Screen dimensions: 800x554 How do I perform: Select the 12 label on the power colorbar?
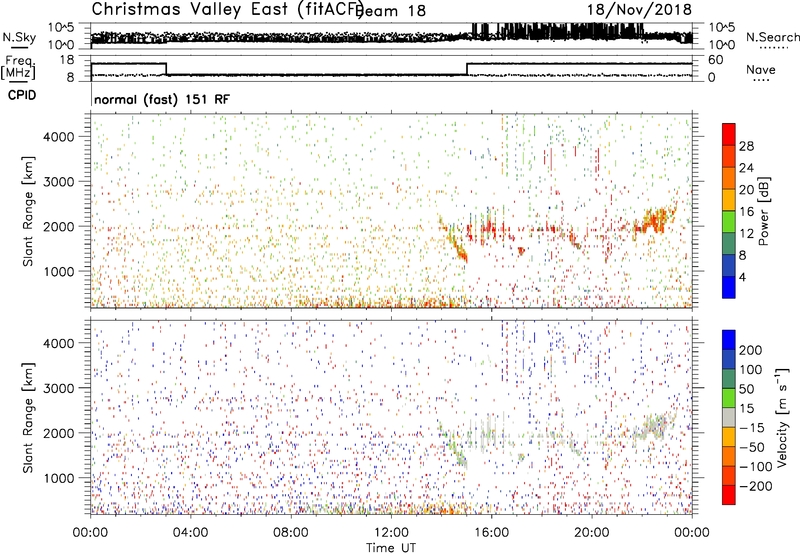(746, 234)
